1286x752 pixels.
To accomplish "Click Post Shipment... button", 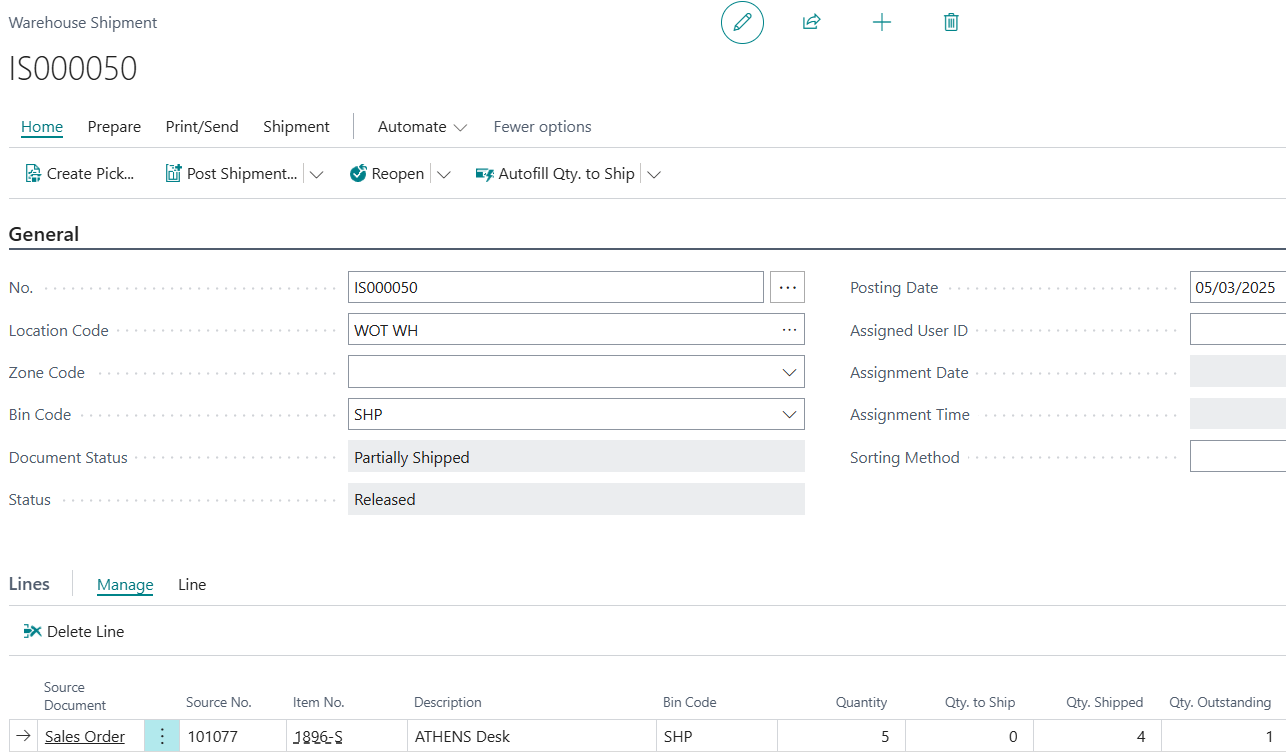I will tap(232, 174).
